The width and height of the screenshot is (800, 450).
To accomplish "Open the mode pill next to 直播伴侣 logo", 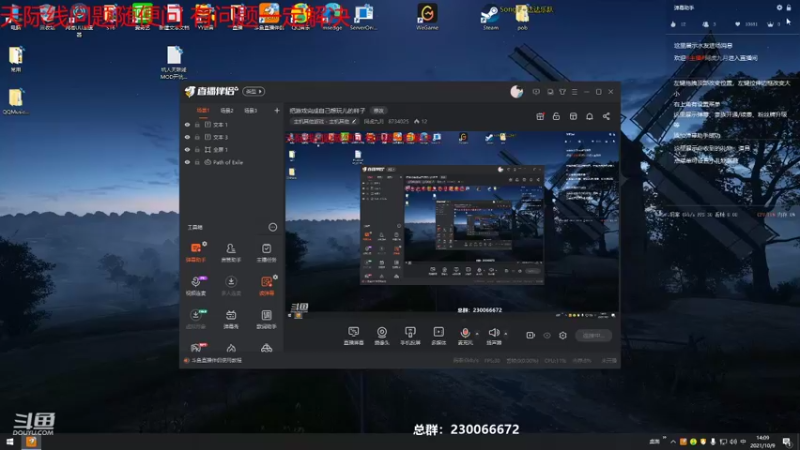I will 254,92.
